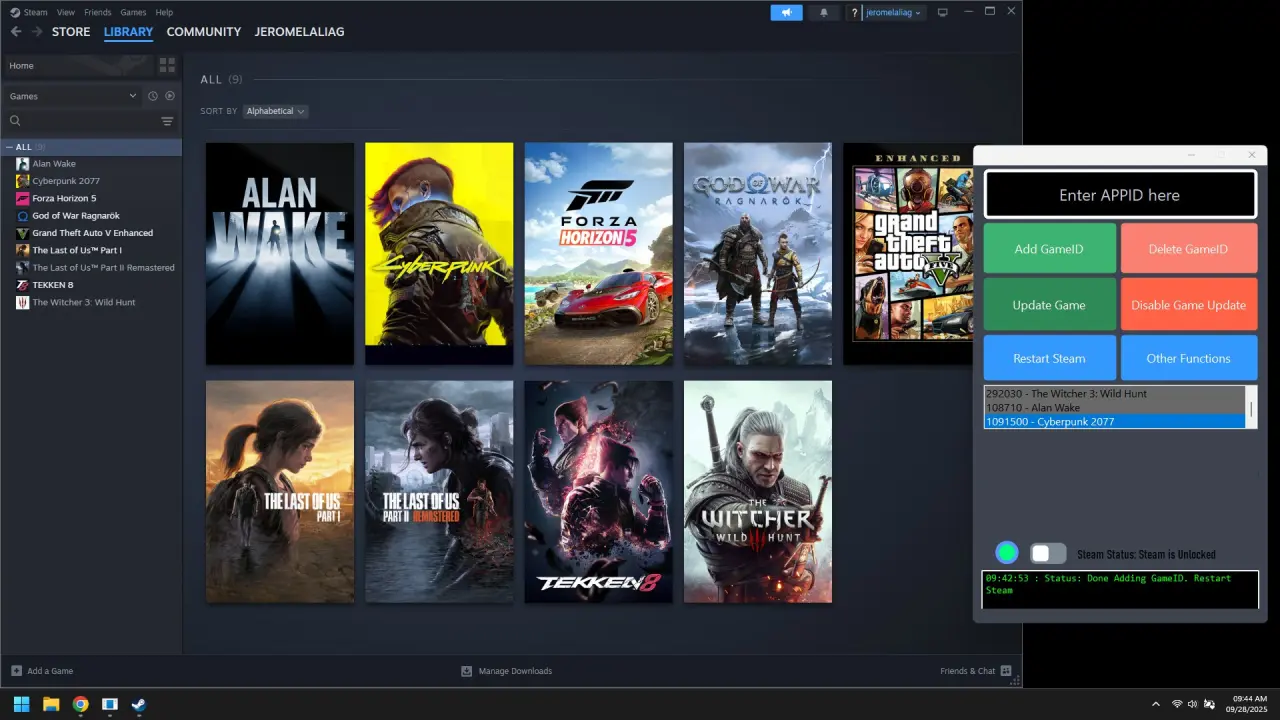Screen dimensions: 1280x720
Task: Select 1091500 - Cyberpunk 2077 list entry
Action: [x=1115, y=422]
